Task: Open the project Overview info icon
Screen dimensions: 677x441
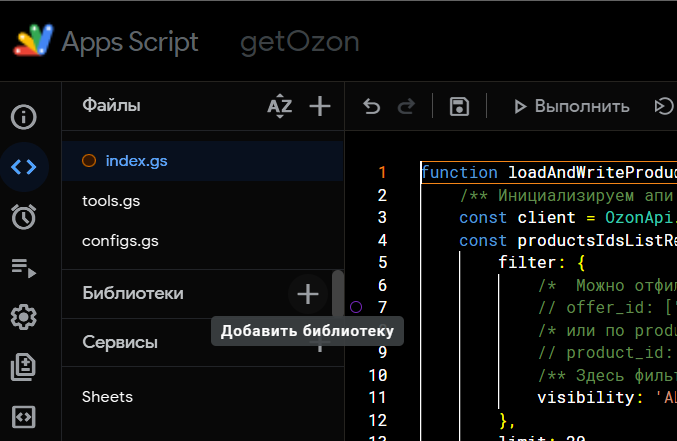Action: [24, 117]
